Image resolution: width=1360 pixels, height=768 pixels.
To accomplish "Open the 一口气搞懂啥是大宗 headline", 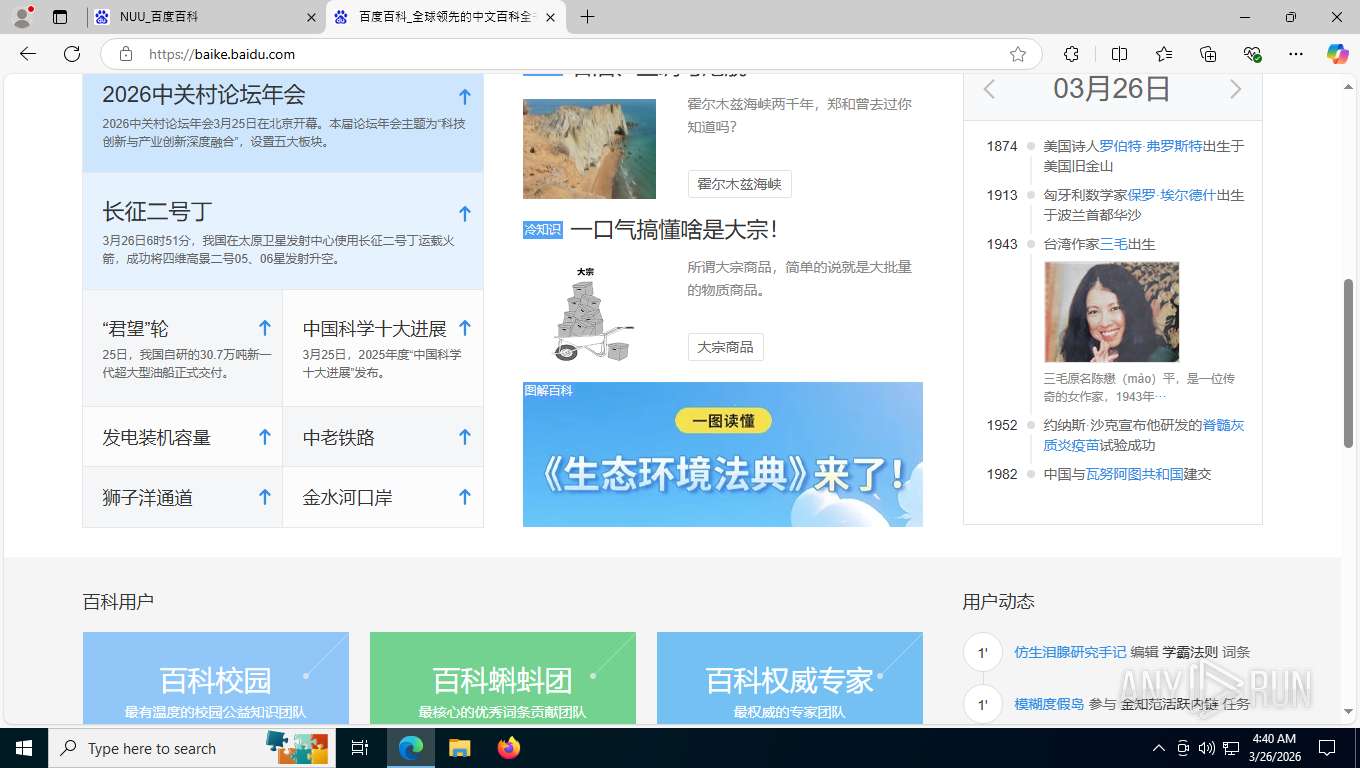I will click(673, 229).
